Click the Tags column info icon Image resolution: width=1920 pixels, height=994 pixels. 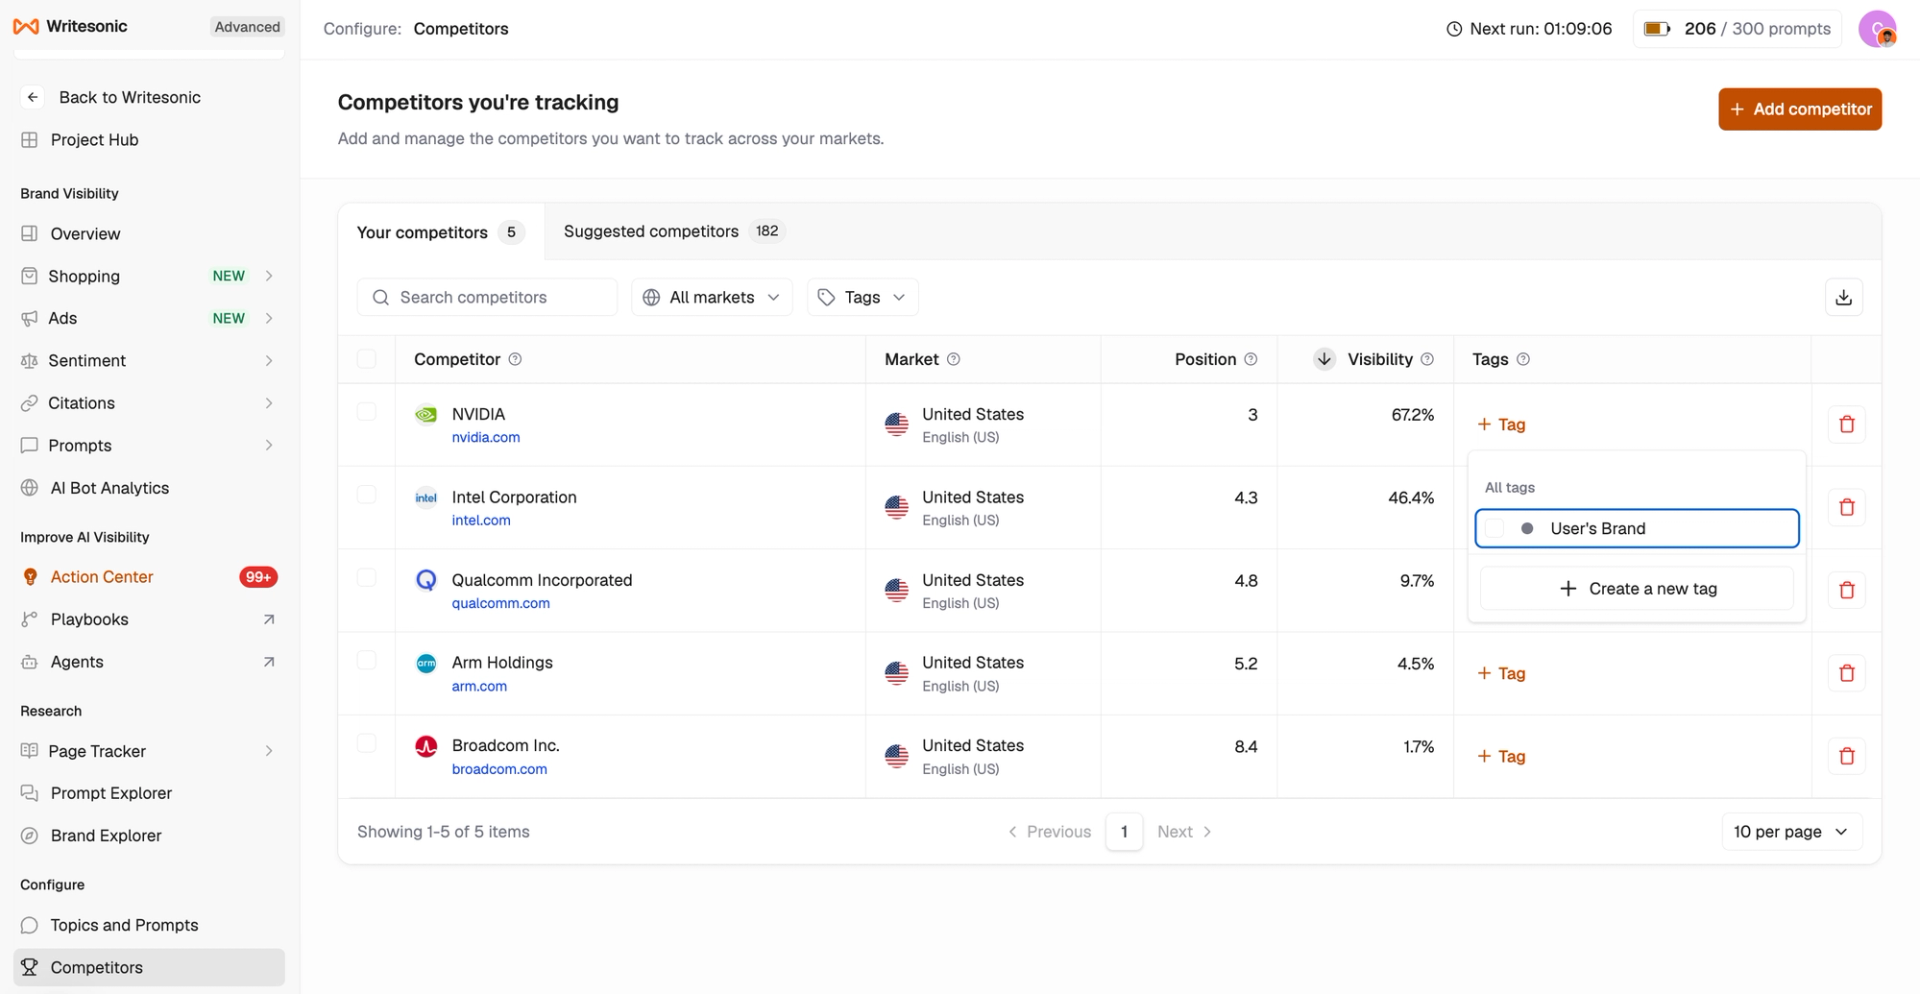pos(1523,359)
